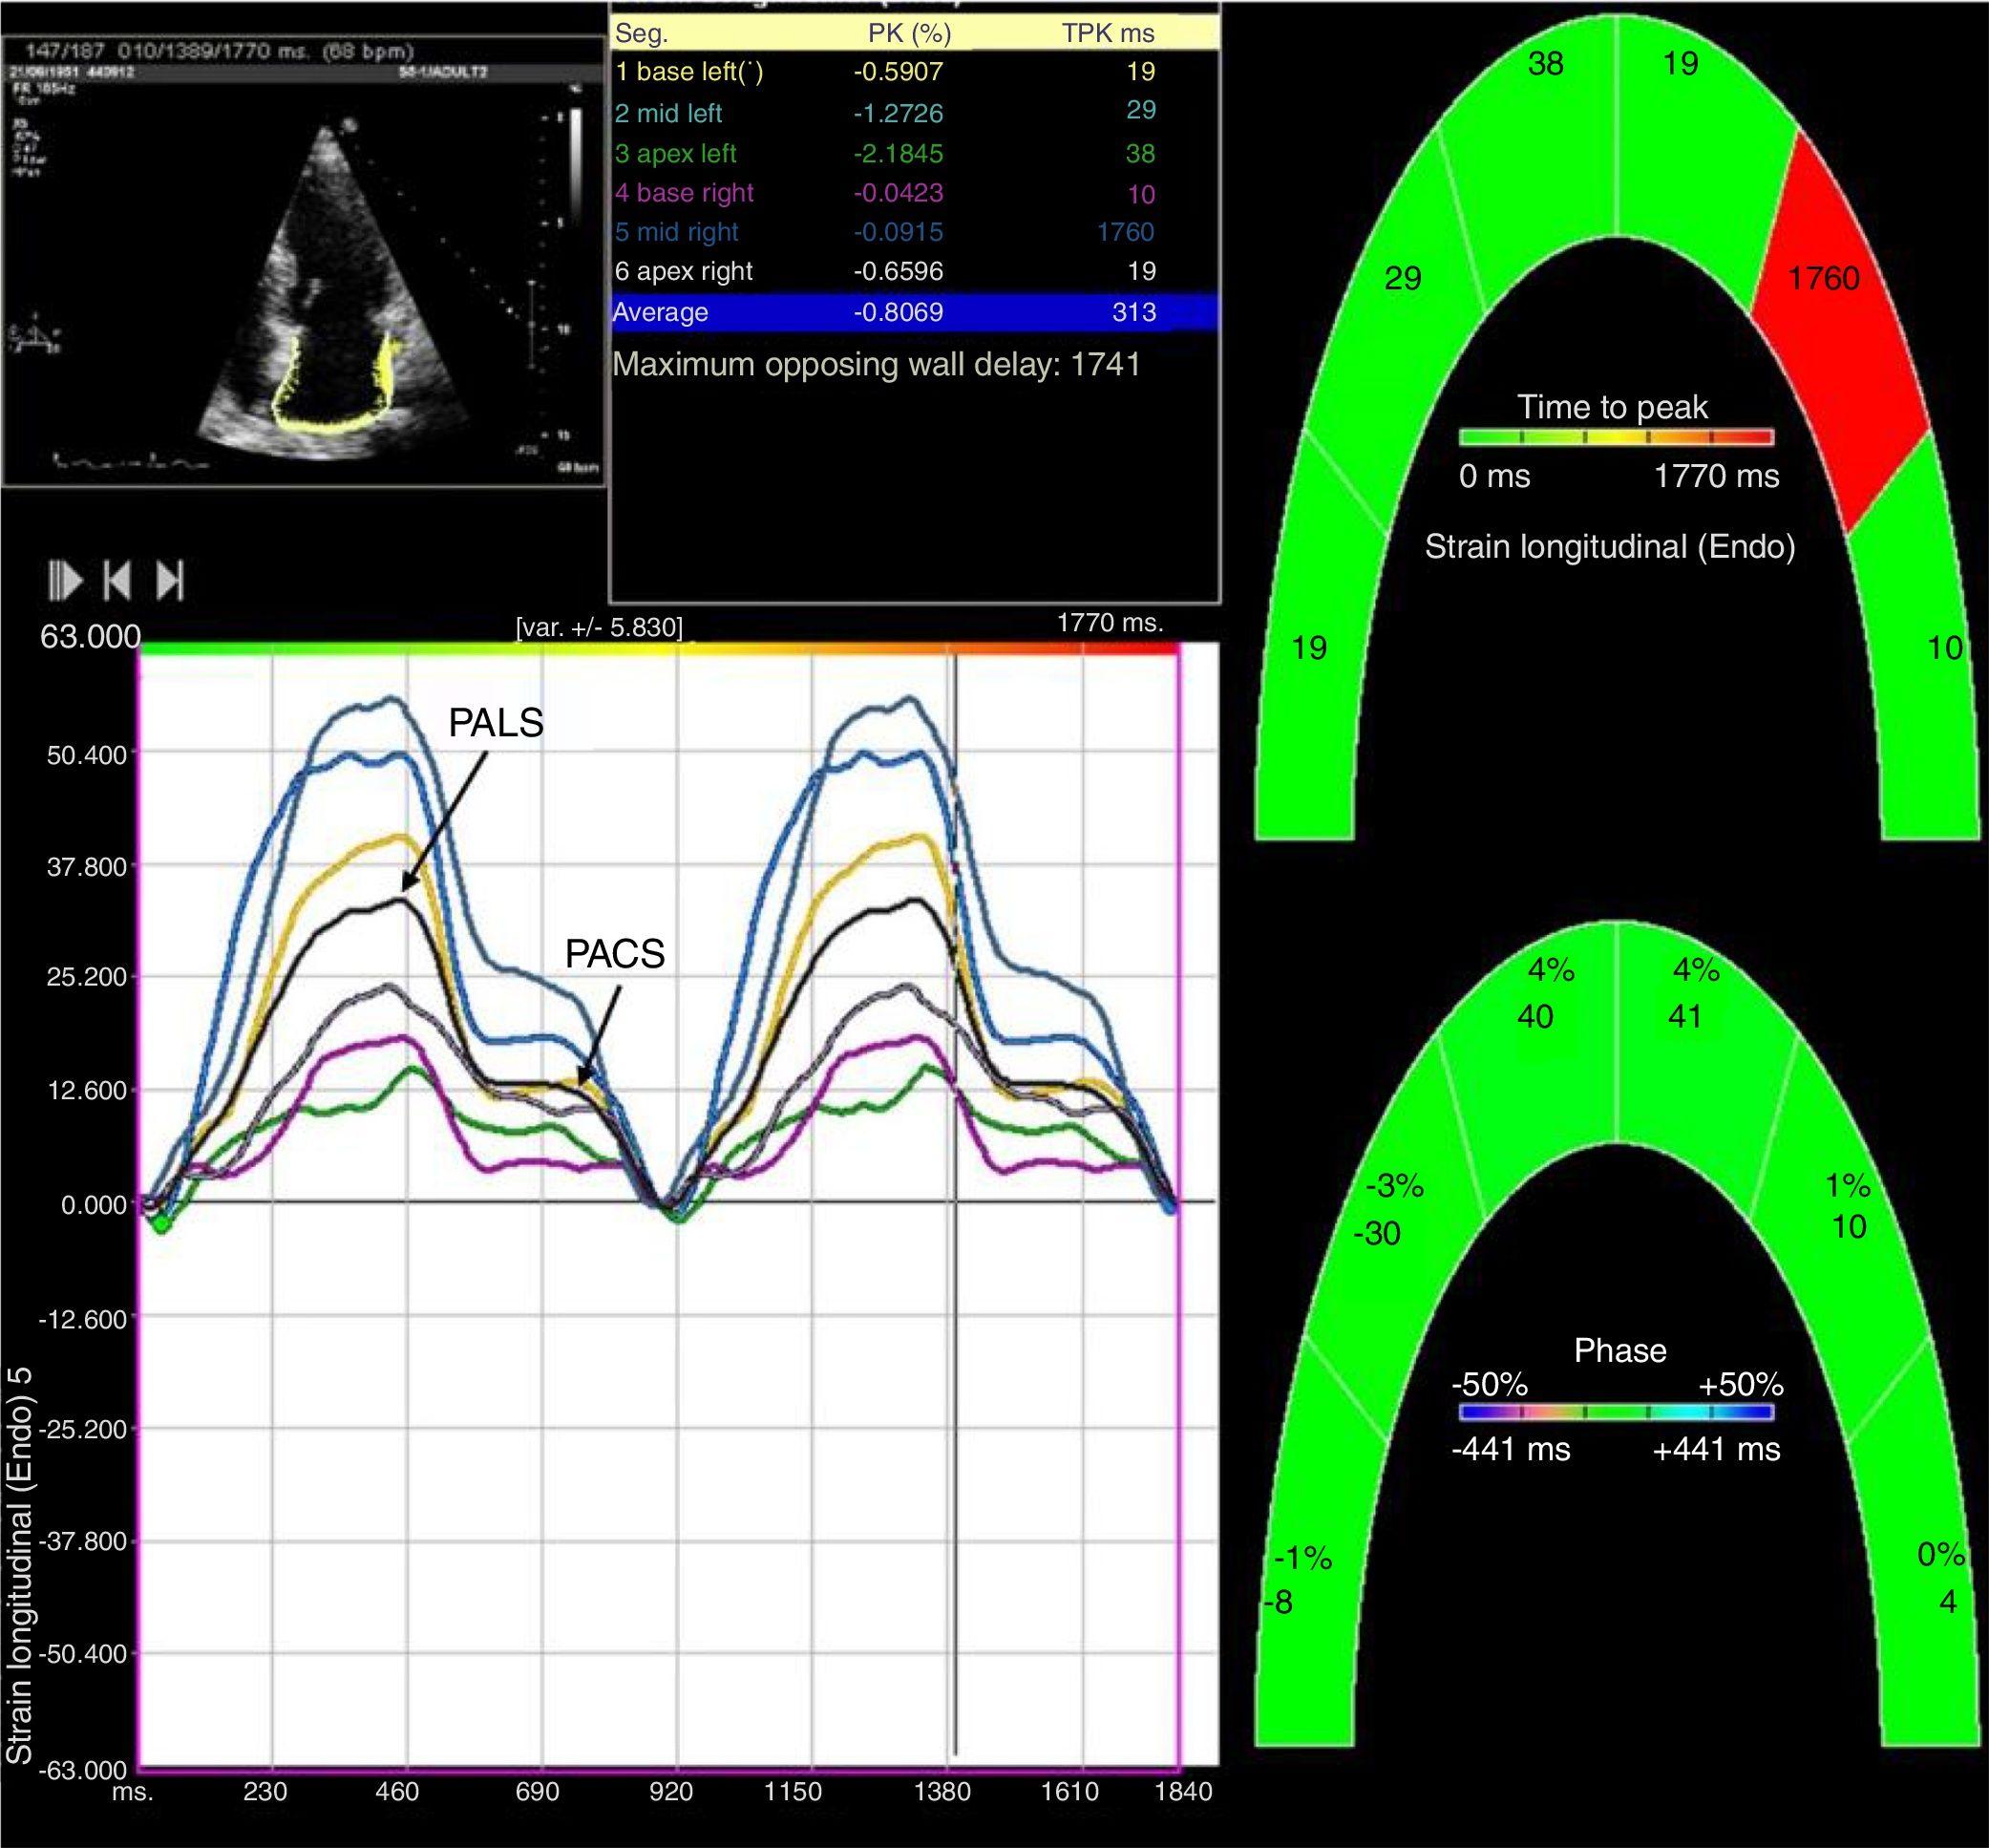
Task: Click the PACS annotation label
Action: [614, 954]
